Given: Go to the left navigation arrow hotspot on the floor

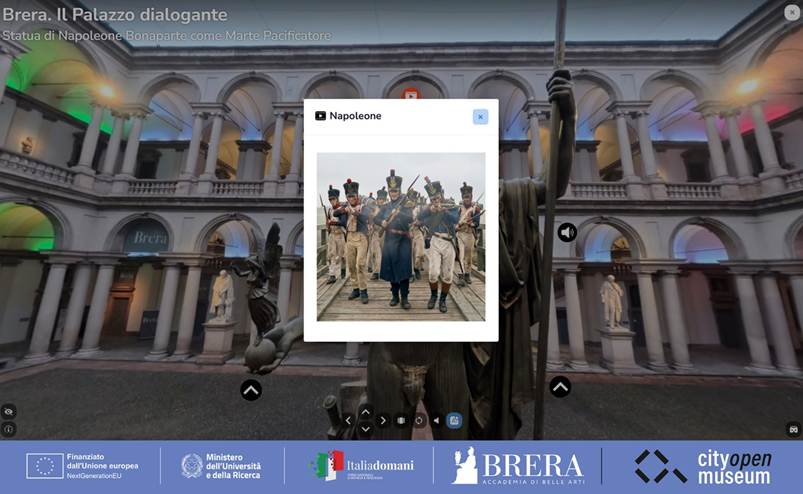Looking at the screenshot, I should point(251,390).
